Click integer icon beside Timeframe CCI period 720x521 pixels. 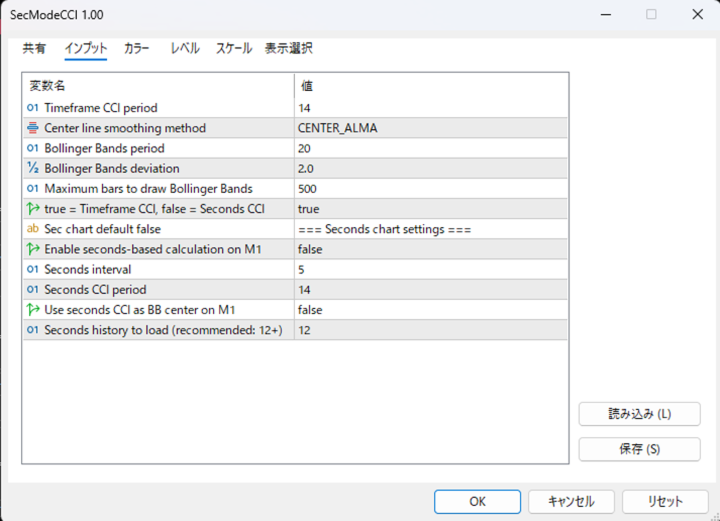point(33,108)
